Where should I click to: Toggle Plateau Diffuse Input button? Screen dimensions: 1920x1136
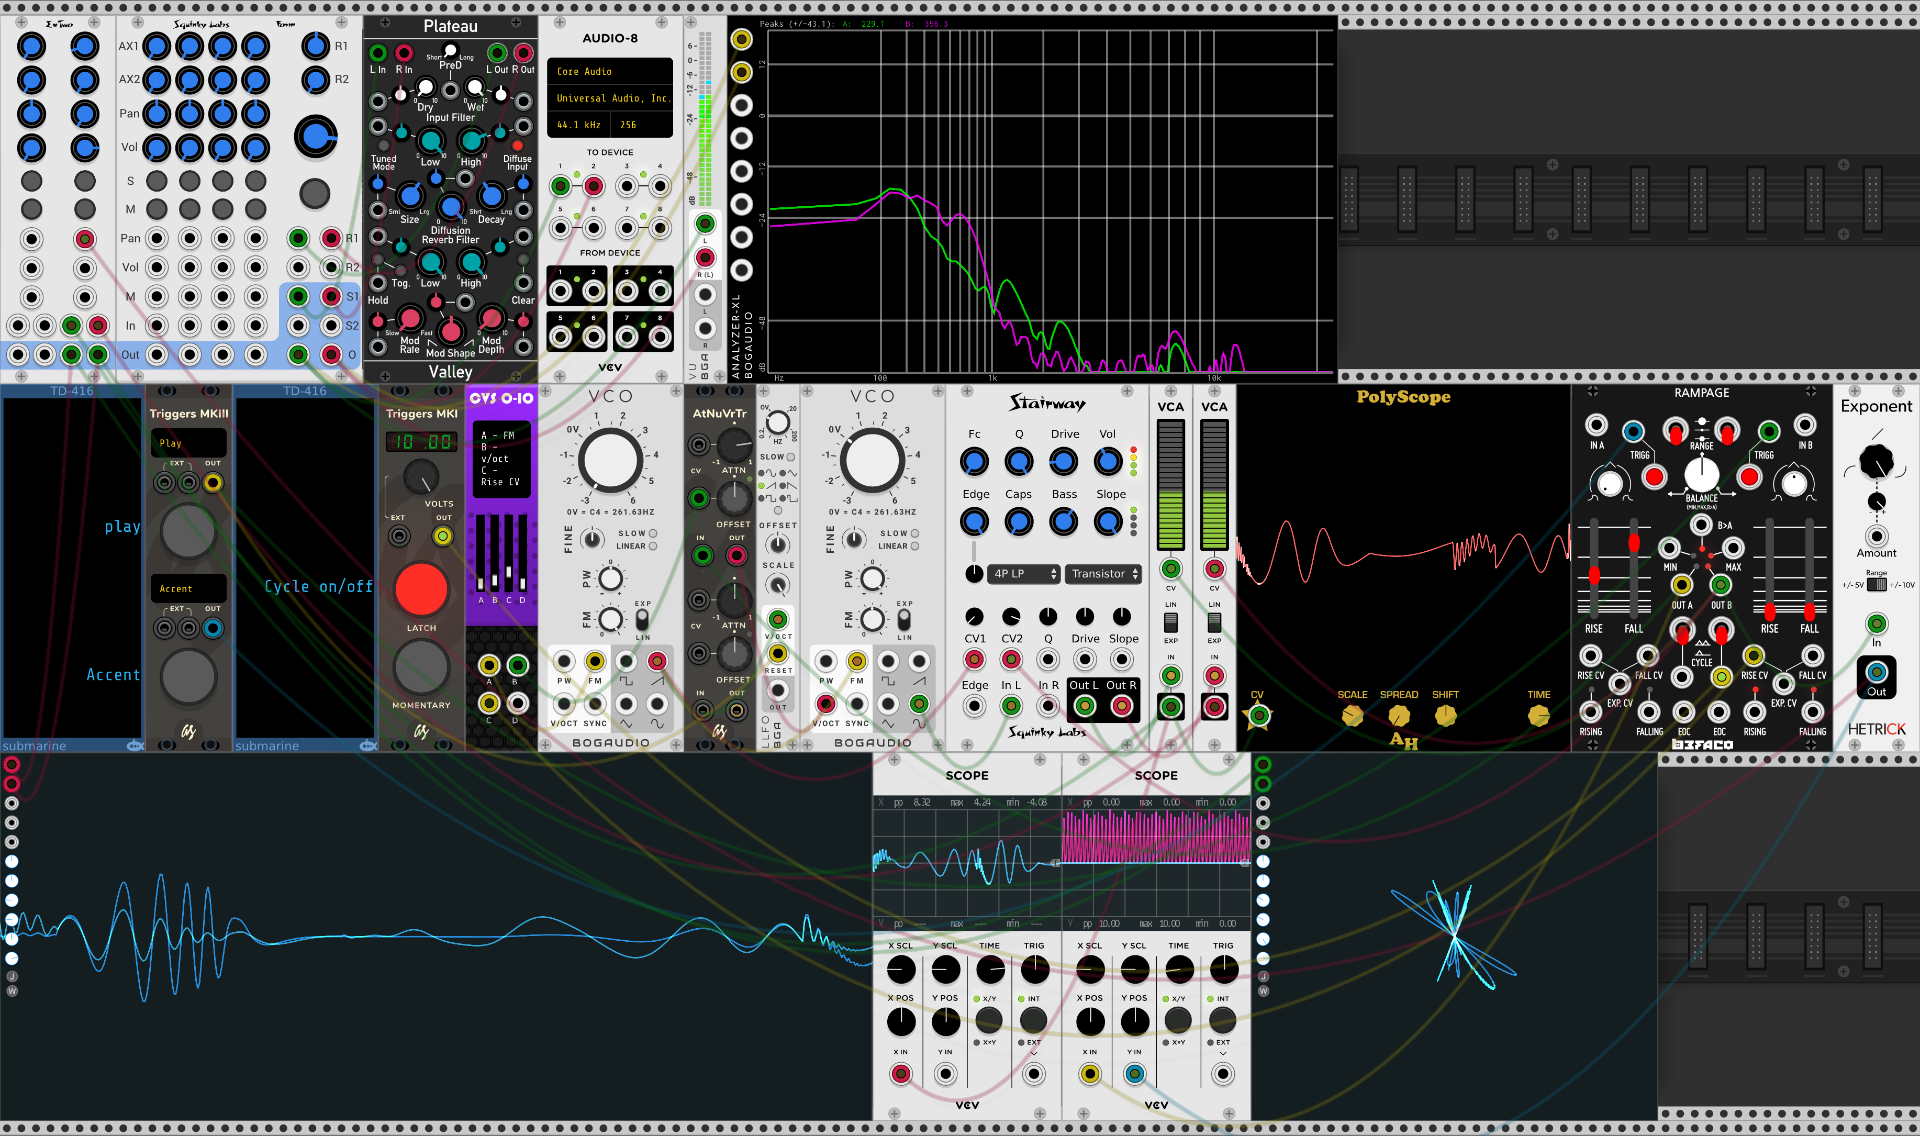pos(518,146)
